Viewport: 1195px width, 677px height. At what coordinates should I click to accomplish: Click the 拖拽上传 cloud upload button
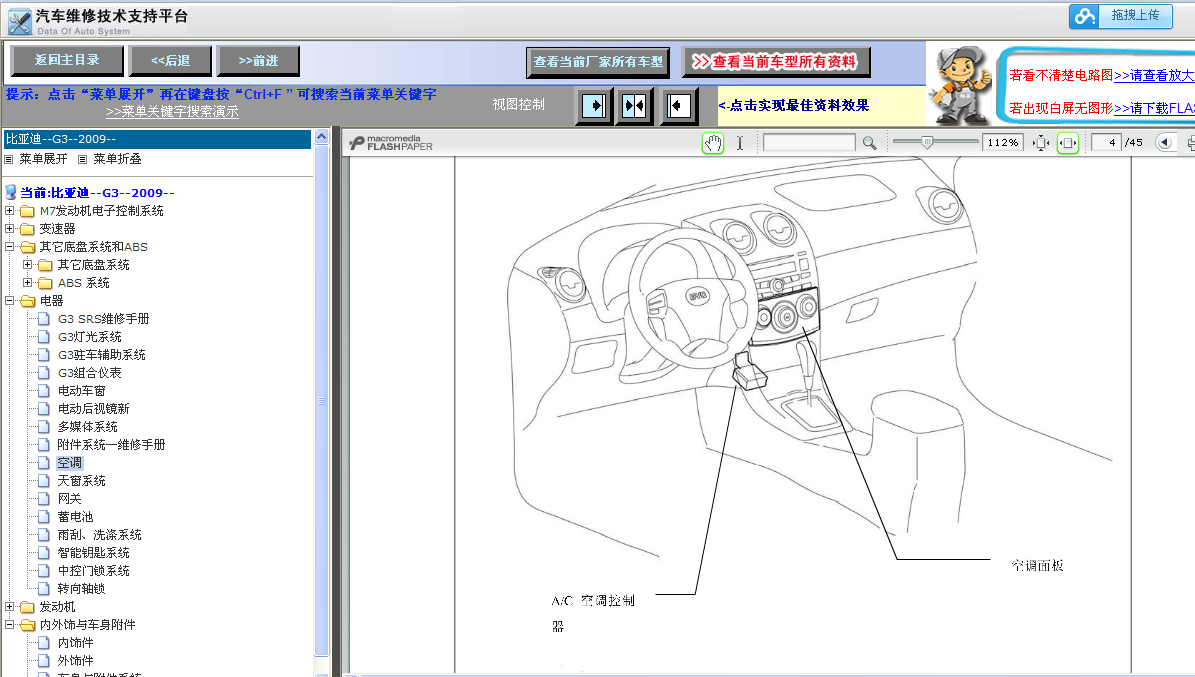click(1120, 16)
